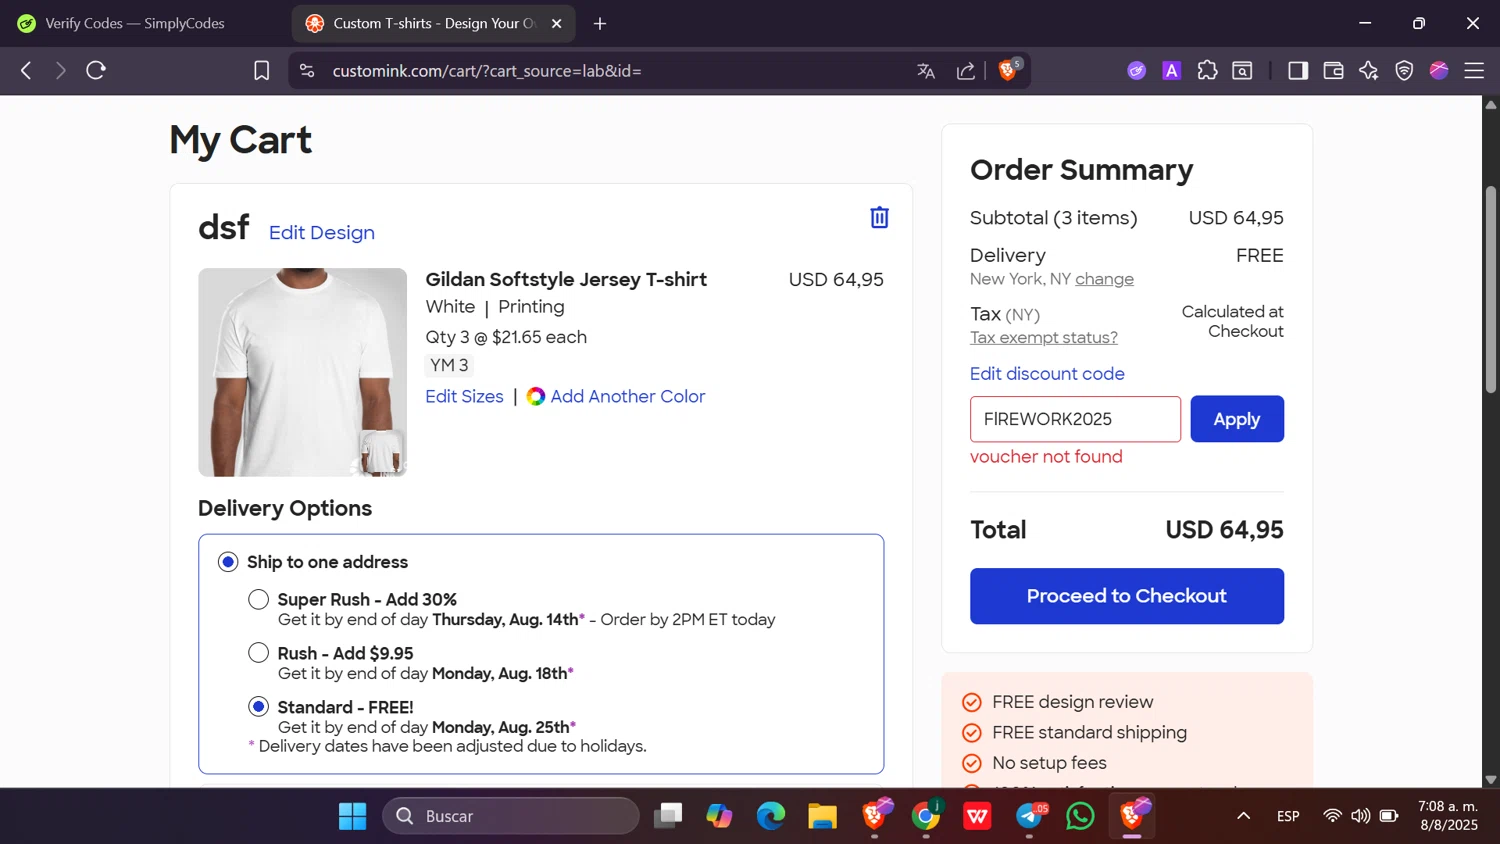This screenshot has height=844, width=1500.
Task: Switch to Verify Codes SimplyCodes tab
Action: click(135, 23)
